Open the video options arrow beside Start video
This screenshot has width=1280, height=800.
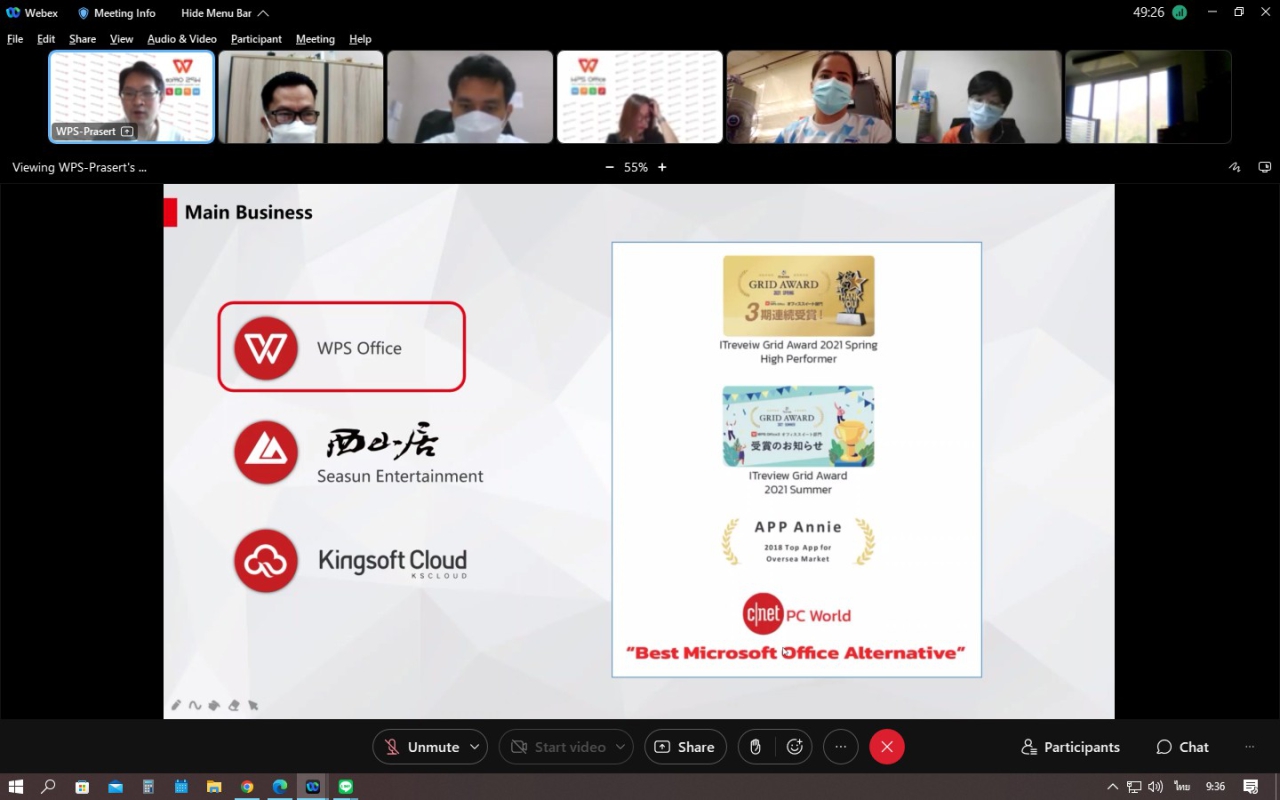tap(621, 747)
